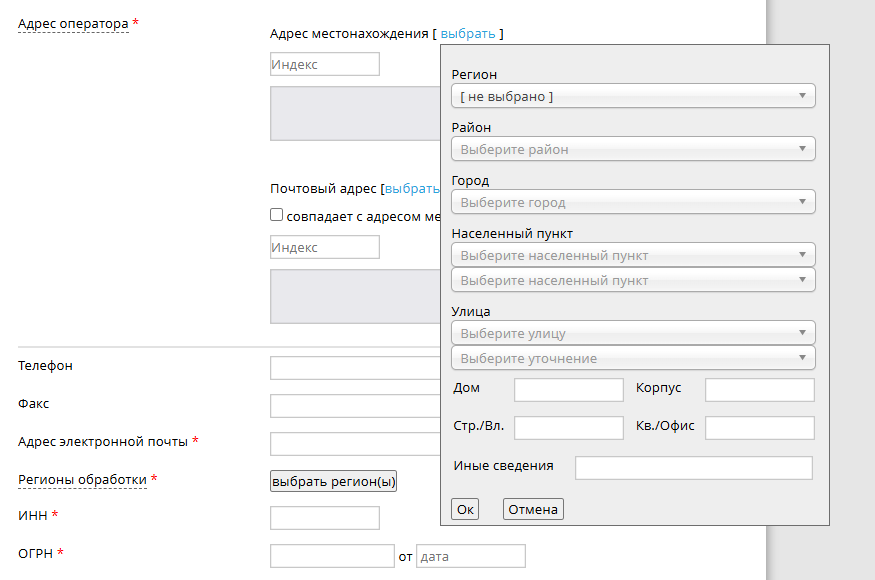The height and width of the screenshot is (580, 875).
Task: Open the Выберите улицу dropdown
Action: tap(633, 333)
